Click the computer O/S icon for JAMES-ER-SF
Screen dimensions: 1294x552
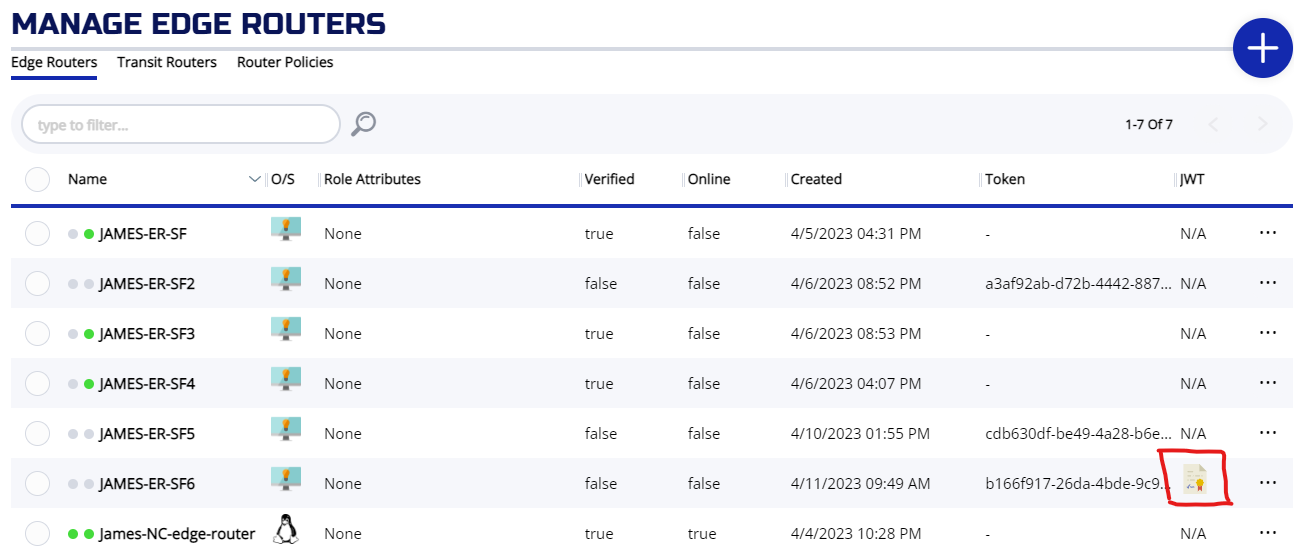(286, 230)
